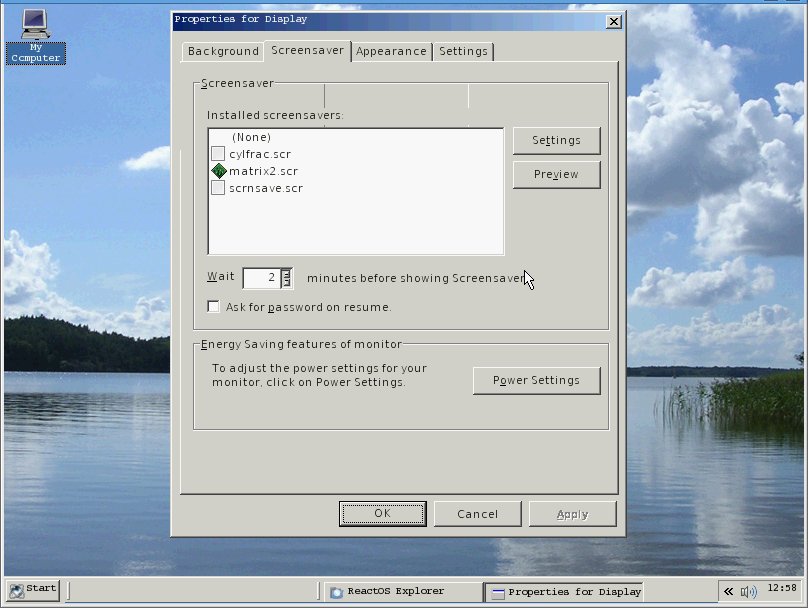Click the volume speaker icon in the tray
This screenshot has height=608, width=808.
pyautogui.click(x=748, y=592)
